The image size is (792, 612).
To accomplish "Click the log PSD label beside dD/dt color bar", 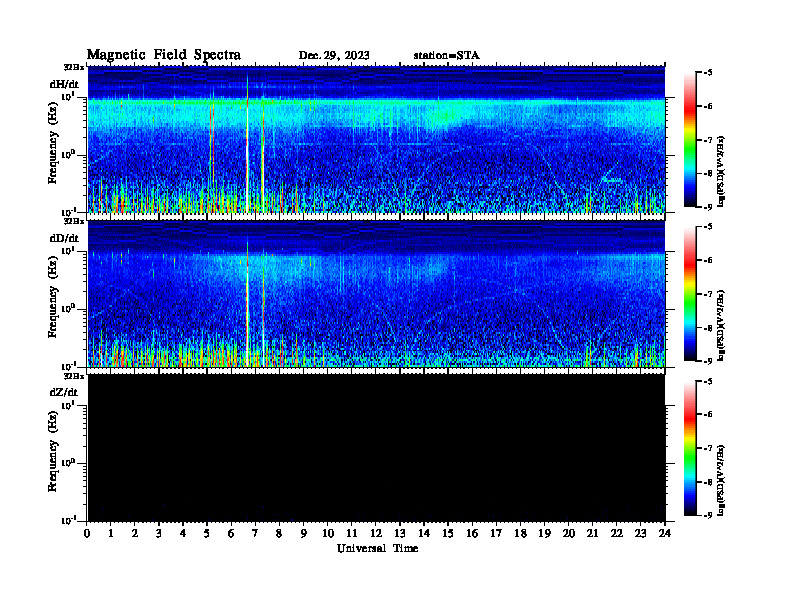I will point(722,325).
